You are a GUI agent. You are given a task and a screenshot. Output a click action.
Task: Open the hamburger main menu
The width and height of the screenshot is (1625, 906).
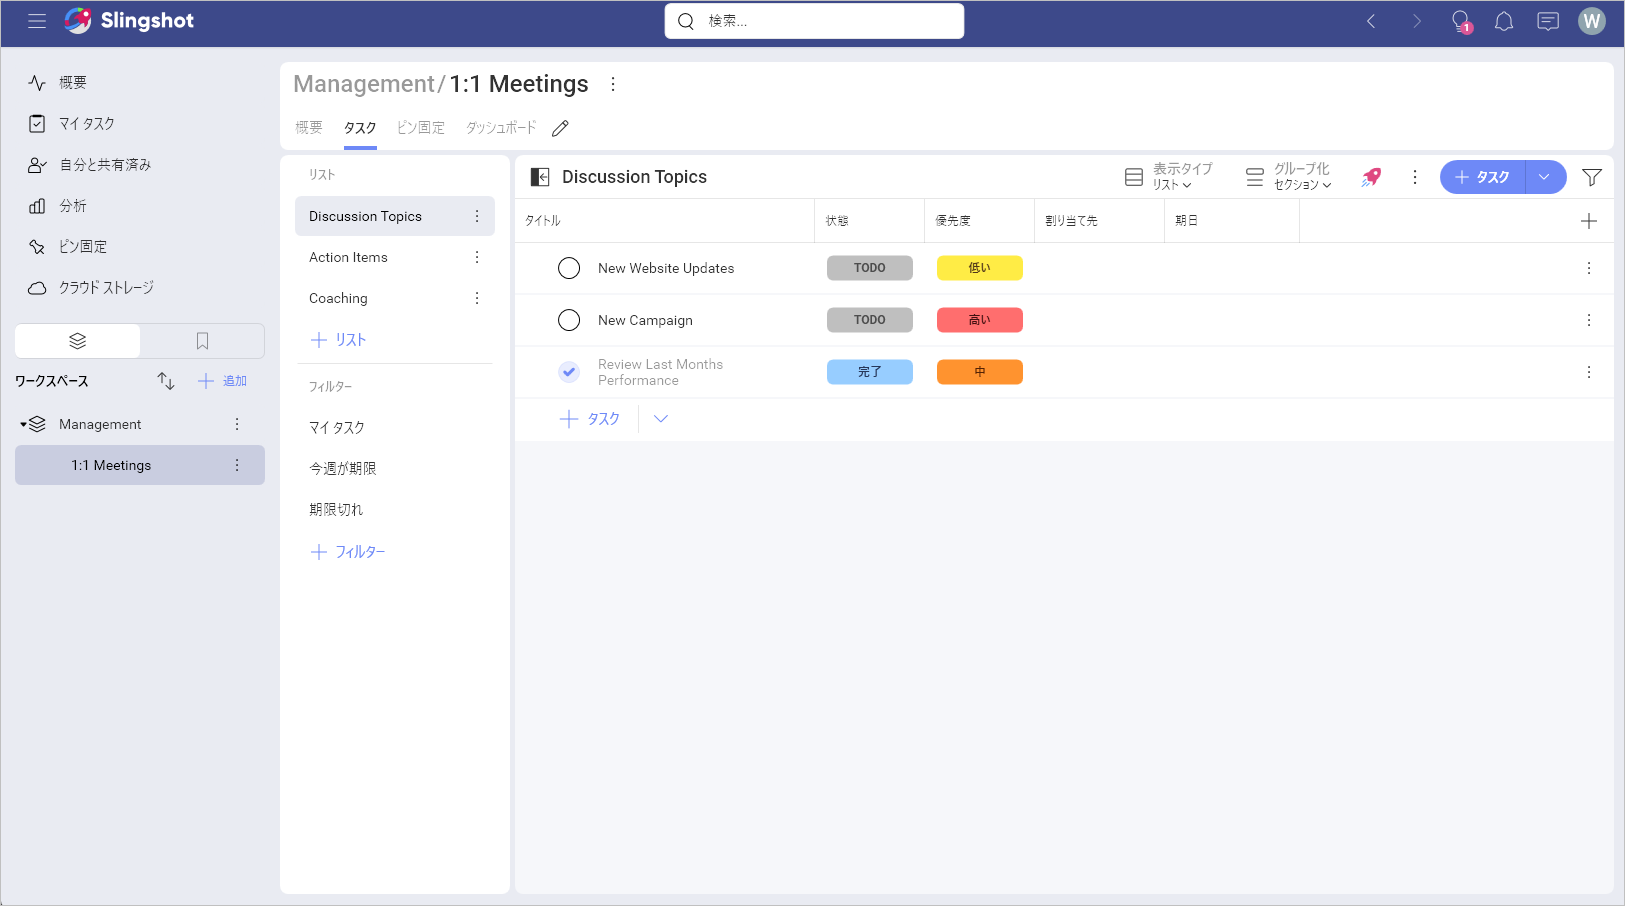37,21
